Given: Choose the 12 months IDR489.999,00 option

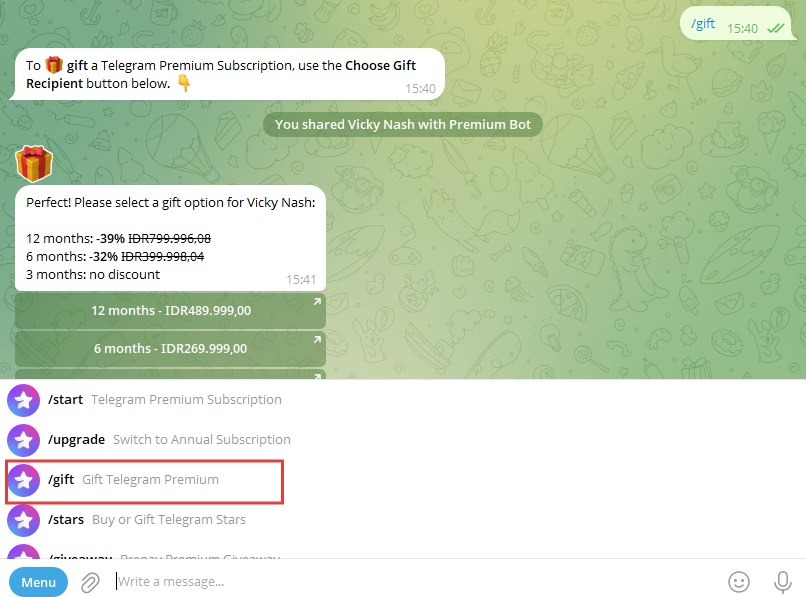Looking at the screenshot, I should coord(171,311).
